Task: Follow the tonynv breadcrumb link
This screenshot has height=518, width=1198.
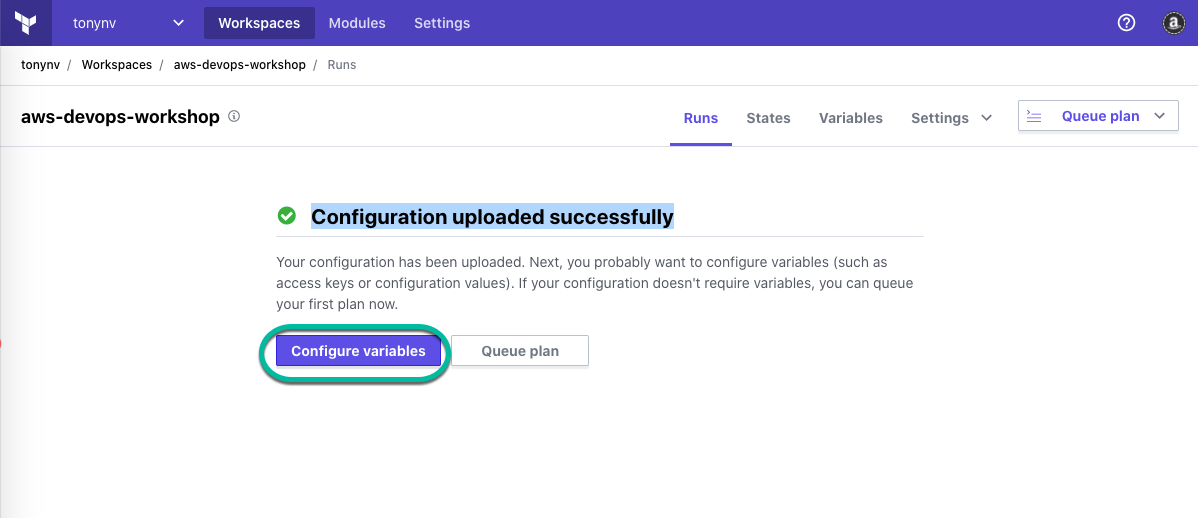Action: click(40, 65)
